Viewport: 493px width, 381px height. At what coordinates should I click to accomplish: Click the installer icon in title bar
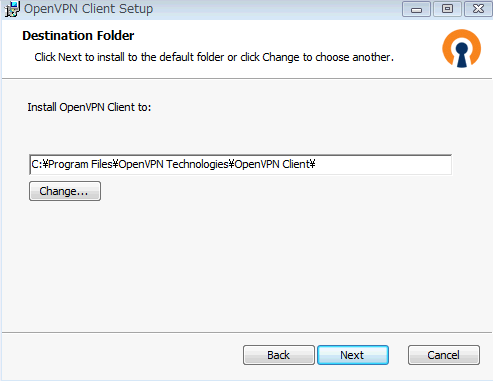pyautogui.click(x=12, y=9)
